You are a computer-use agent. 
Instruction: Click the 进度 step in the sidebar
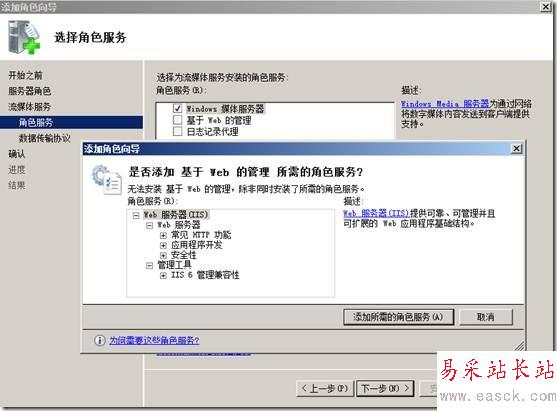click(x=17, y=169)
